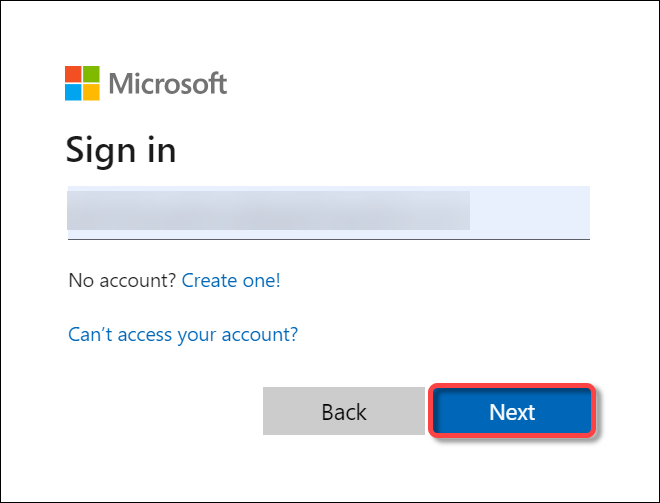Click the white Next label text
This screenshot has height=503, width=660.
(x=512, y=412)
